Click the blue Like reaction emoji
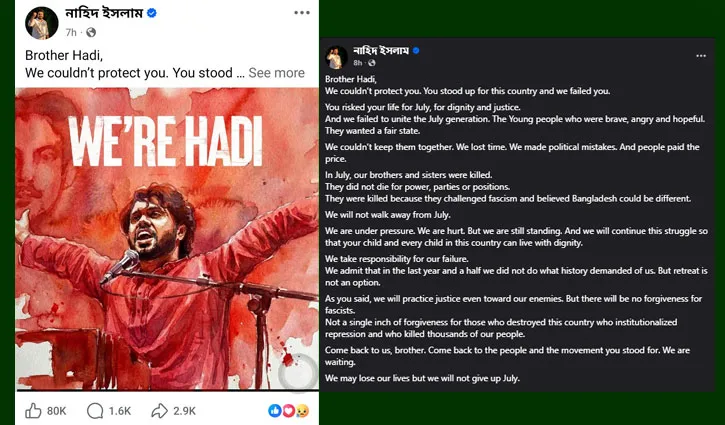Viewport: 725px width, 425px height. 275,411
